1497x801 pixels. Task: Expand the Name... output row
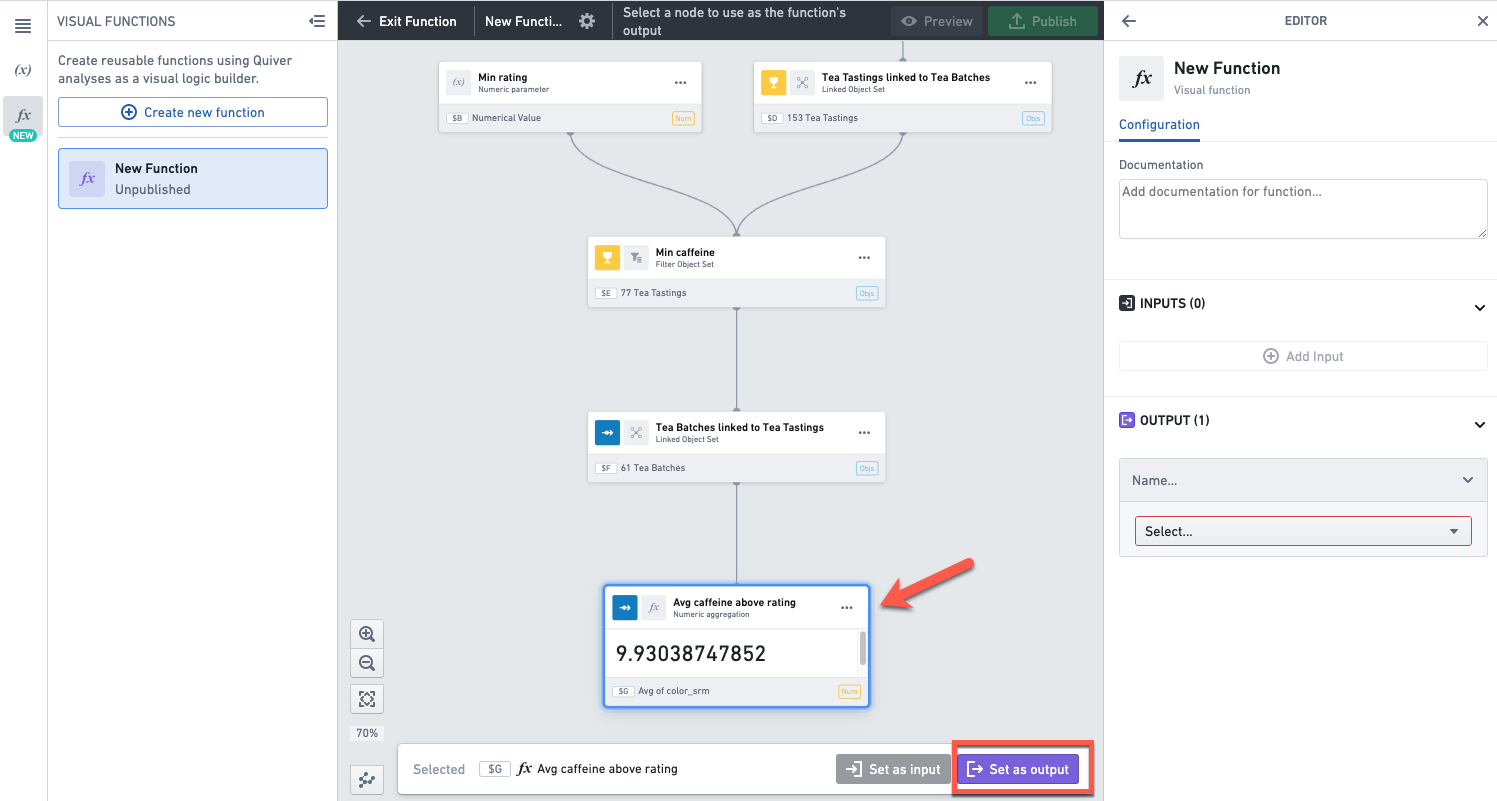1303,480
